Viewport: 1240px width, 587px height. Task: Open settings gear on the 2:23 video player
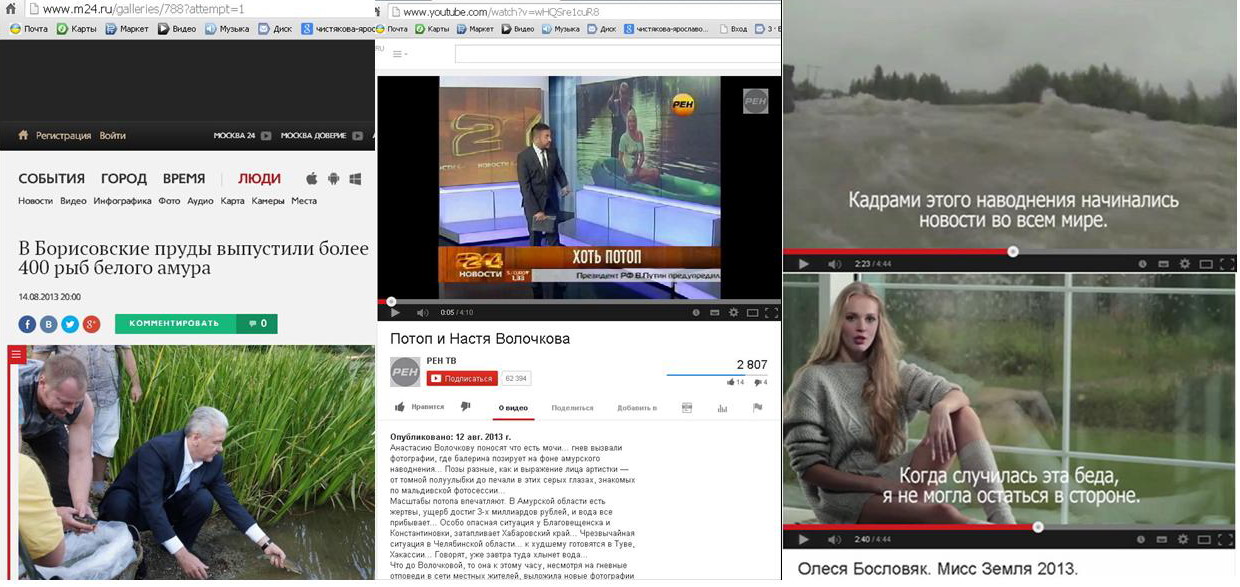(x=1185, y=264)
